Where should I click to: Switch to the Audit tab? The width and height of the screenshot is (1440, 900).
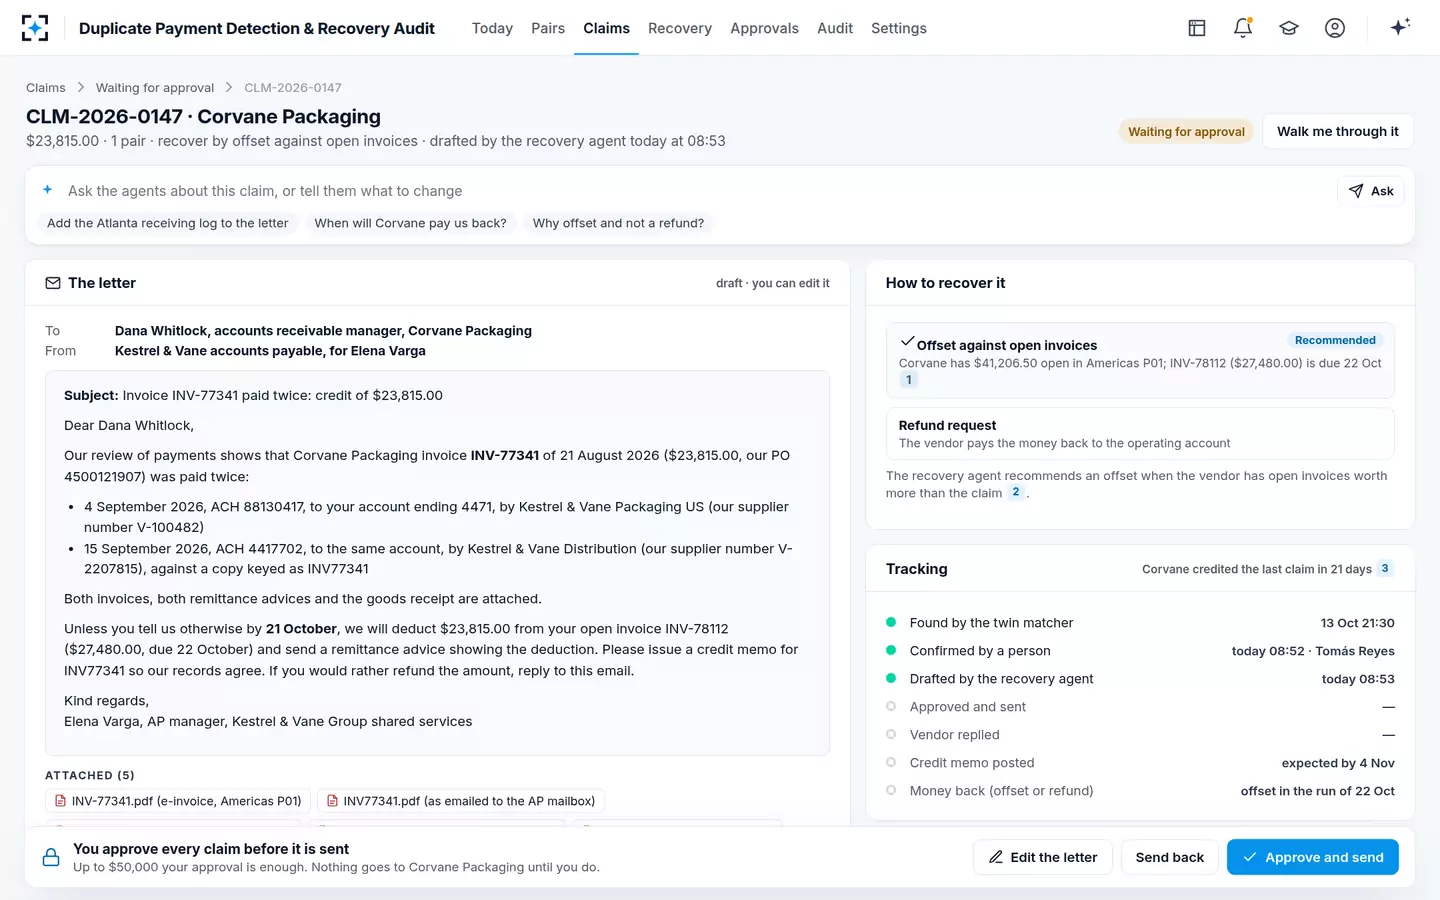coord(835,28)
